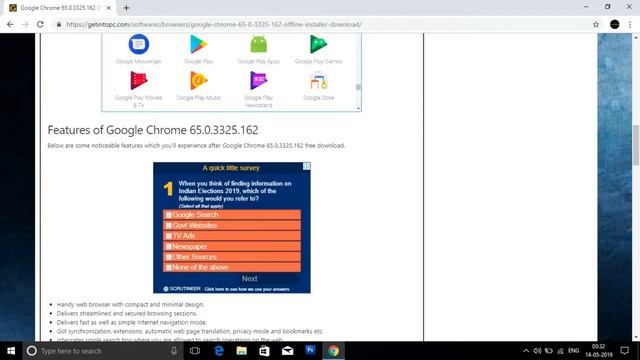Click the ENG language indicator
The height and width of the screenshot is (360, 640).
(573, 351)
